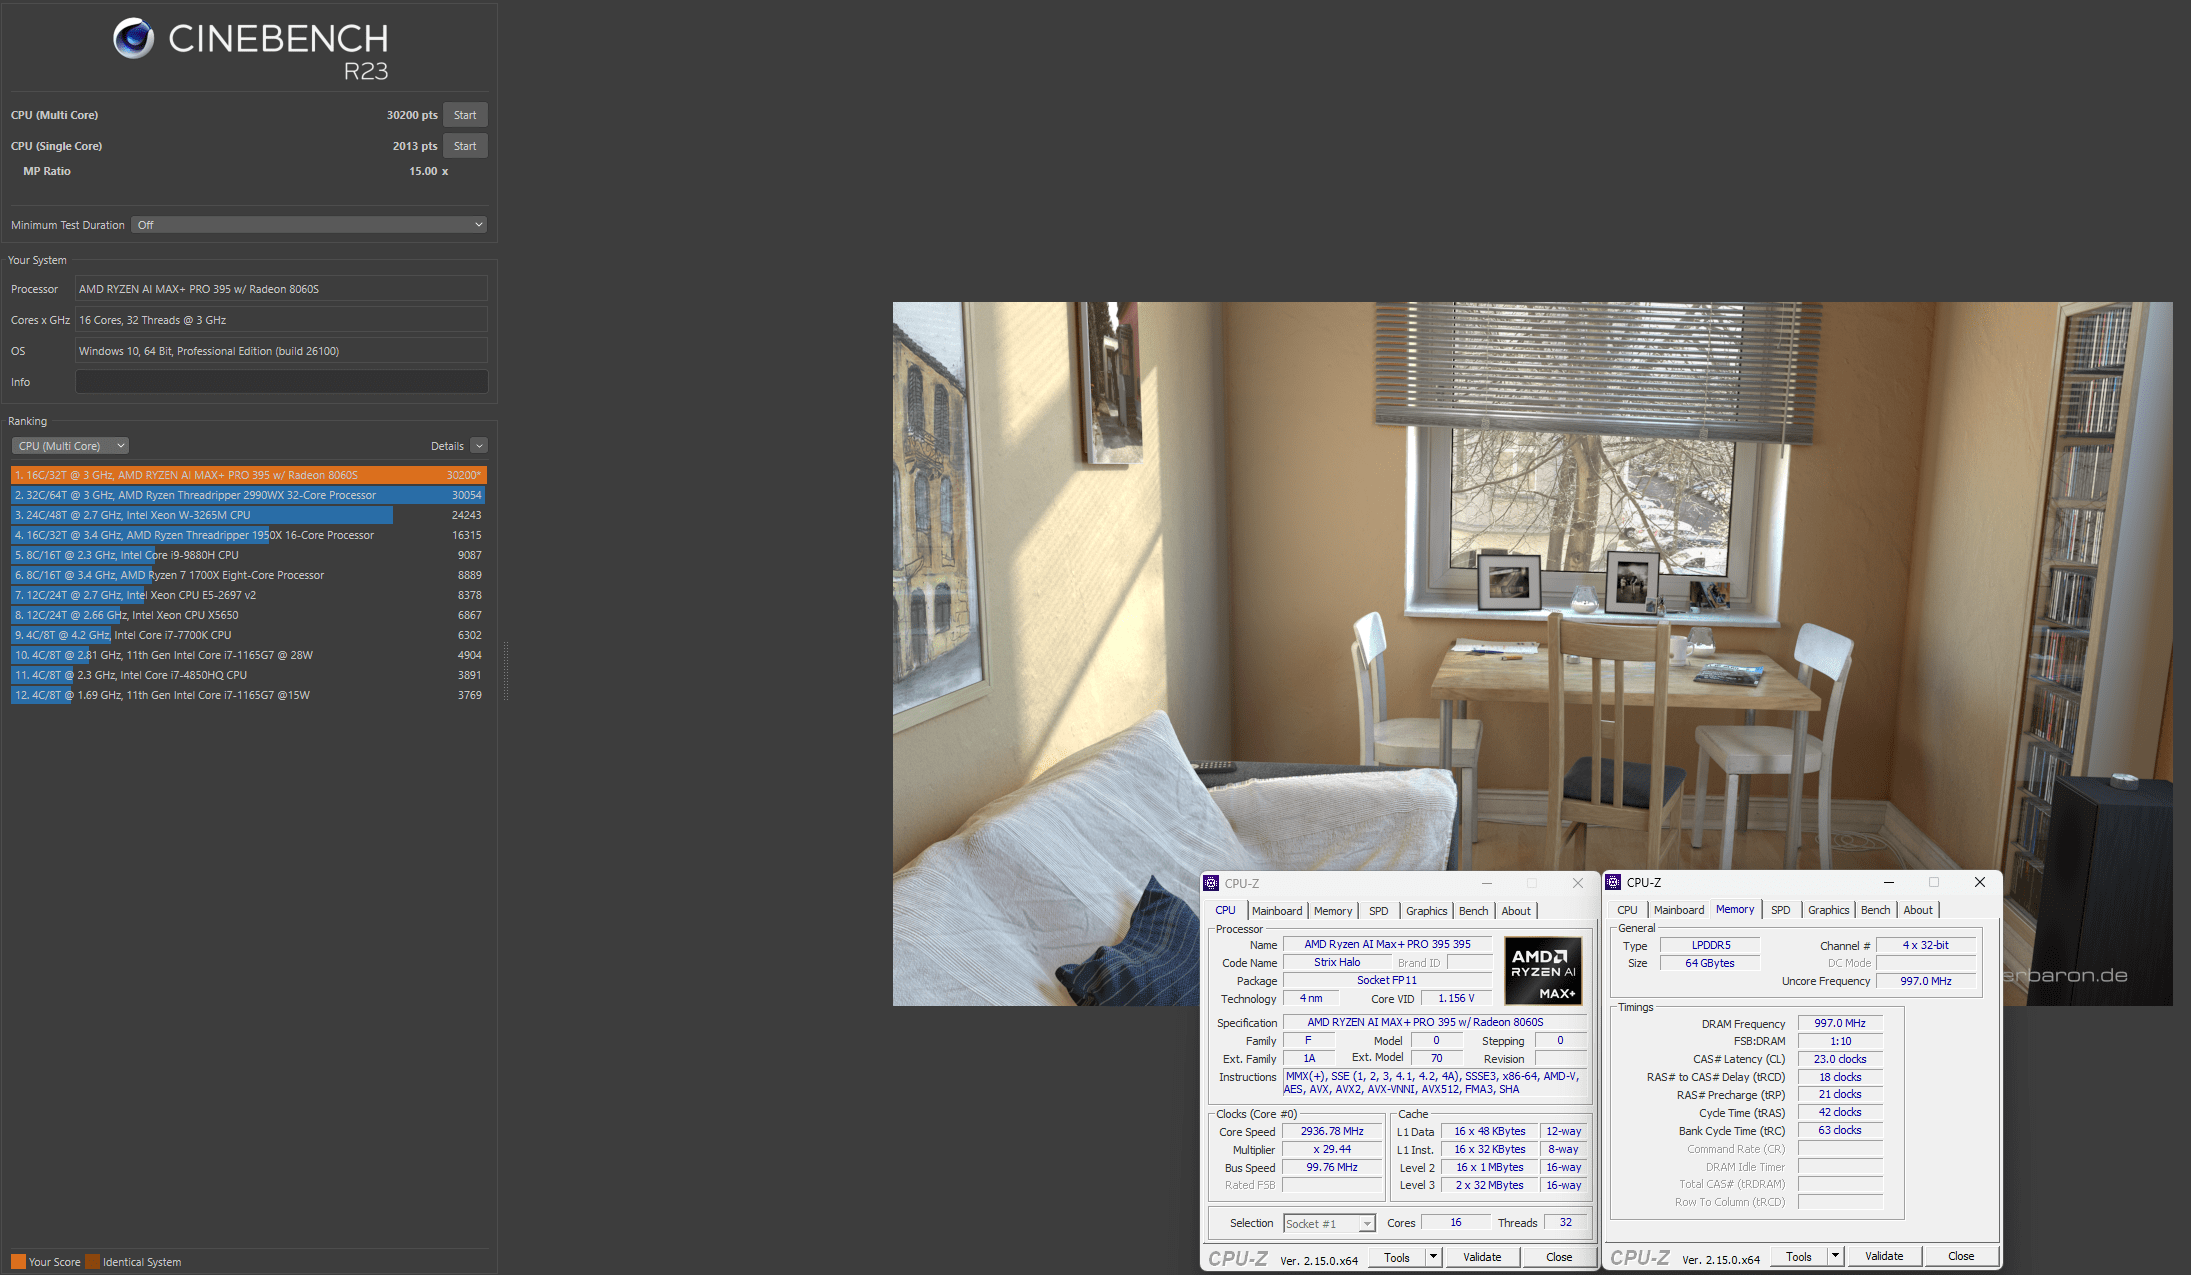Open SPD tab in left CPU-Z window

point(1378,911)
